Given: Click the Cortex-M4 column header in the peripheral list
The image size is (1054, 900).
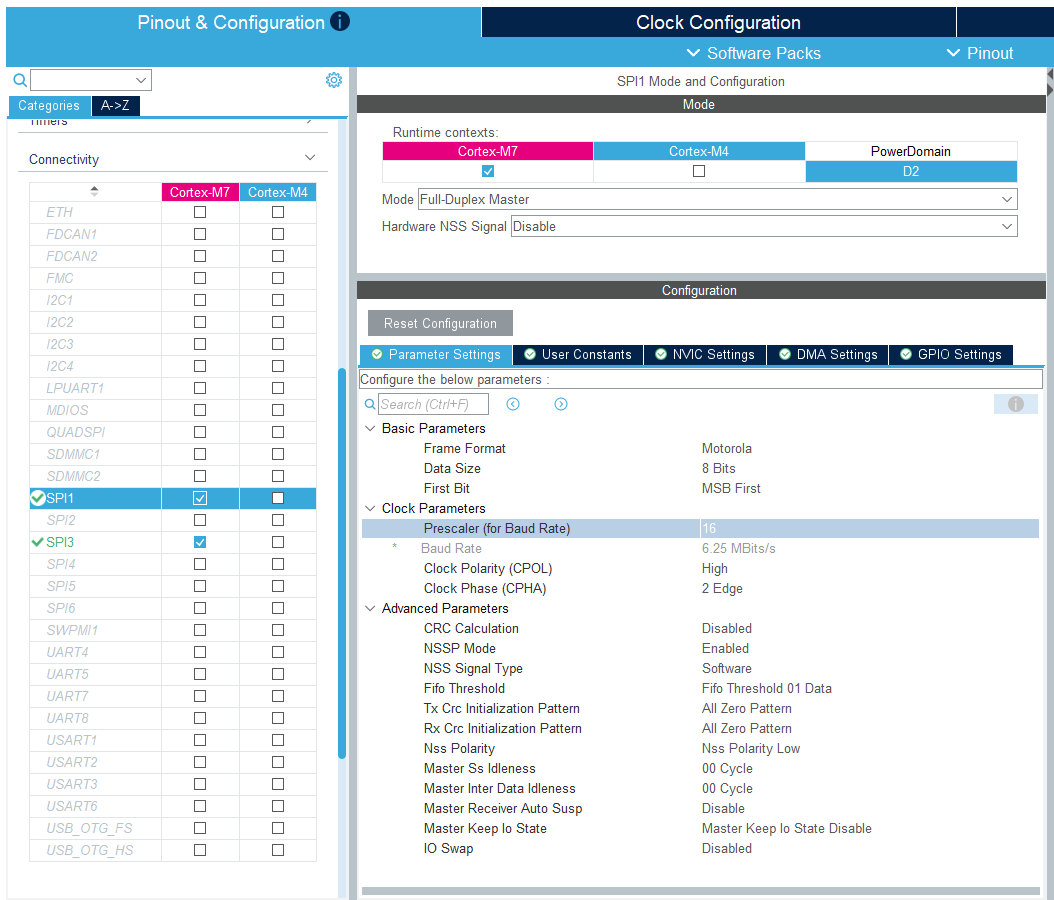Looking at the screenshot, I should pos(278,192).
